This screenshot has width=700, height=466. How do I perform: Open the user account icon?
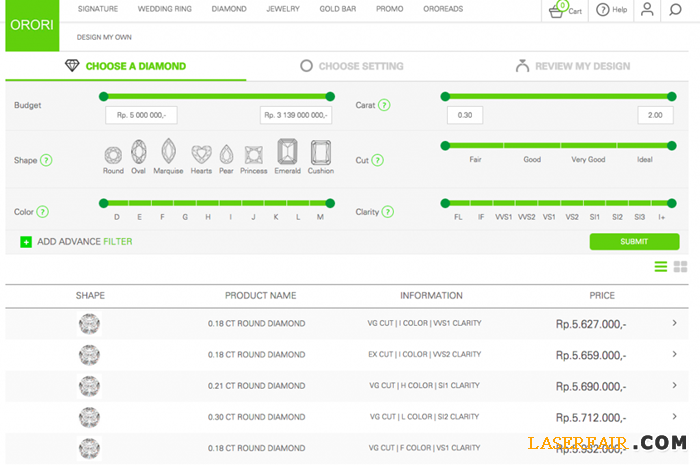click(647, 10)
